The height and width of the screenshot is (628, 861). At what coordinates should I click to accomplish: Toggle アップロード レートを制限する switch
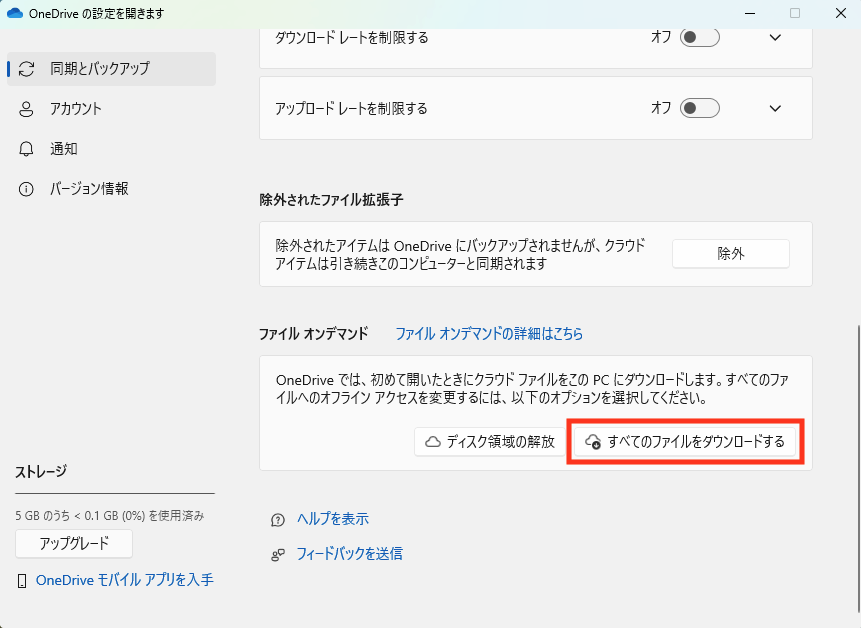(700, 108)
